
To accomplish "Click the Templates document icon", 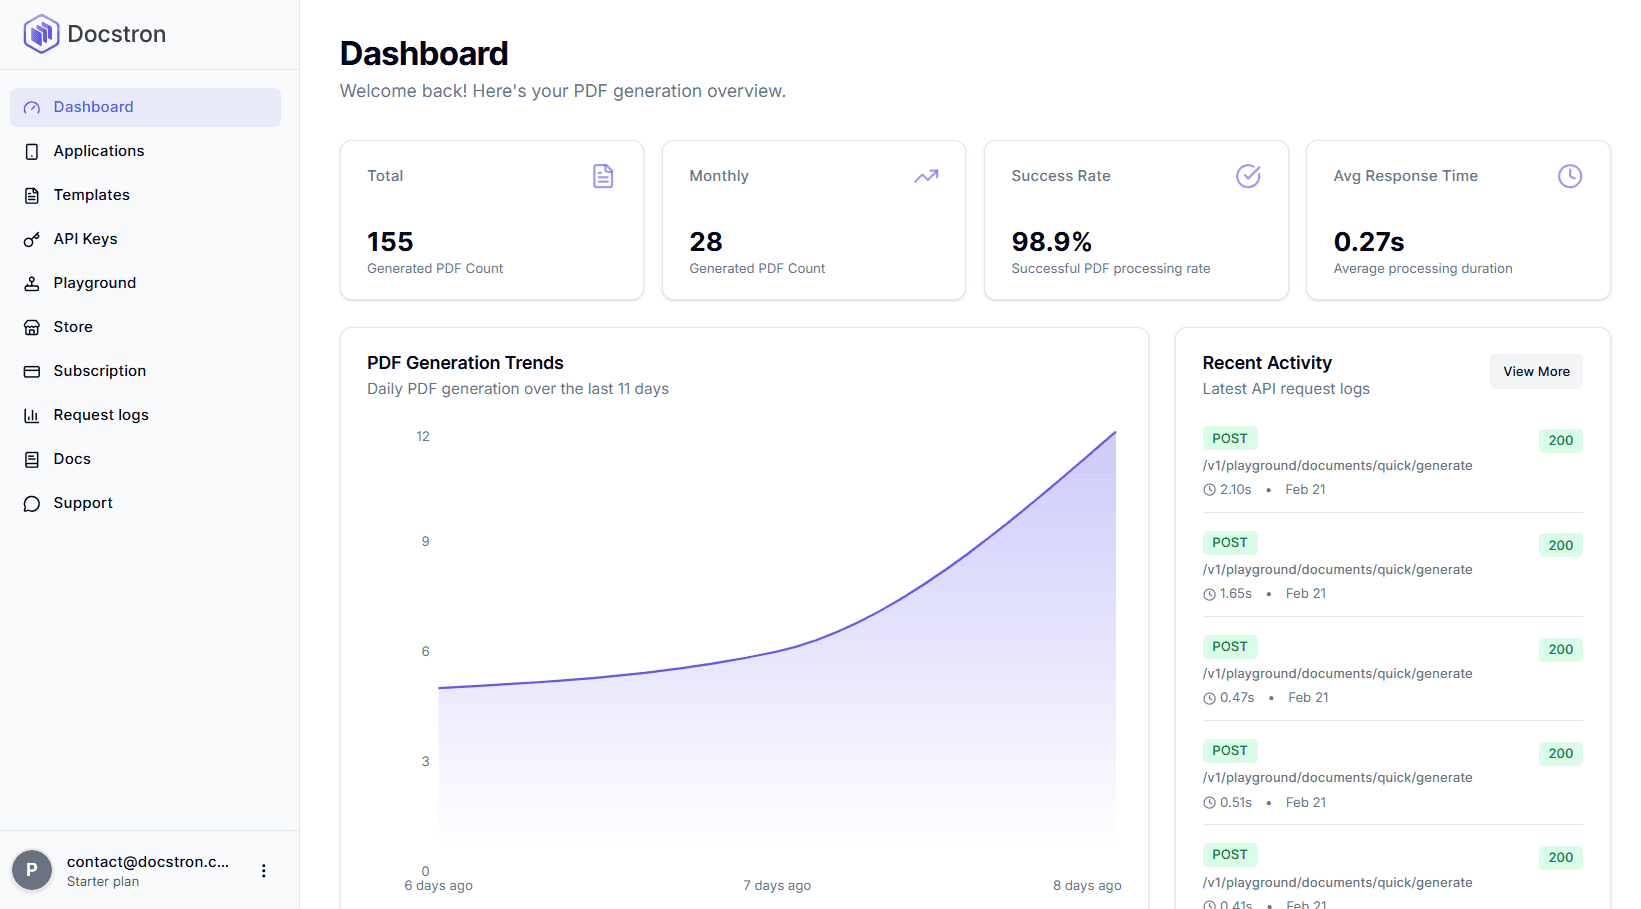I will pyautogui.click(x=32, y=196).
